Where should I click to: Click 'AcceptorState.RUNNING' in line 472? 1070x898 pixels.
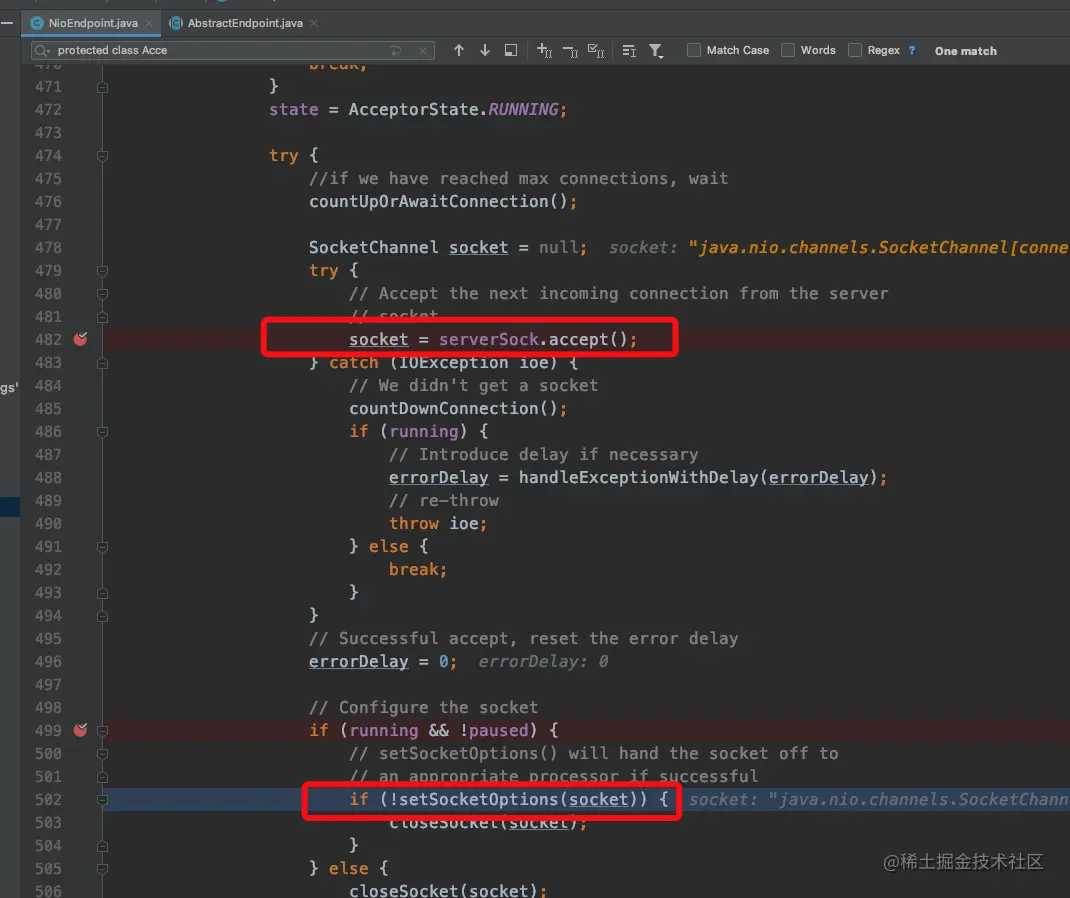tap(453, 109)
